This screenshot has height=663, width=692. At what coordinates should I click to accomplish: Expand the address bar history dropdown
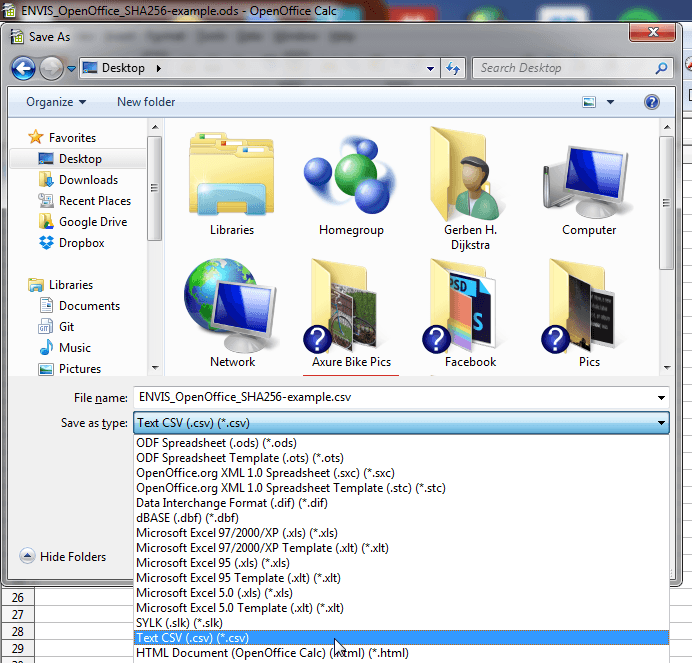point(430,68)
